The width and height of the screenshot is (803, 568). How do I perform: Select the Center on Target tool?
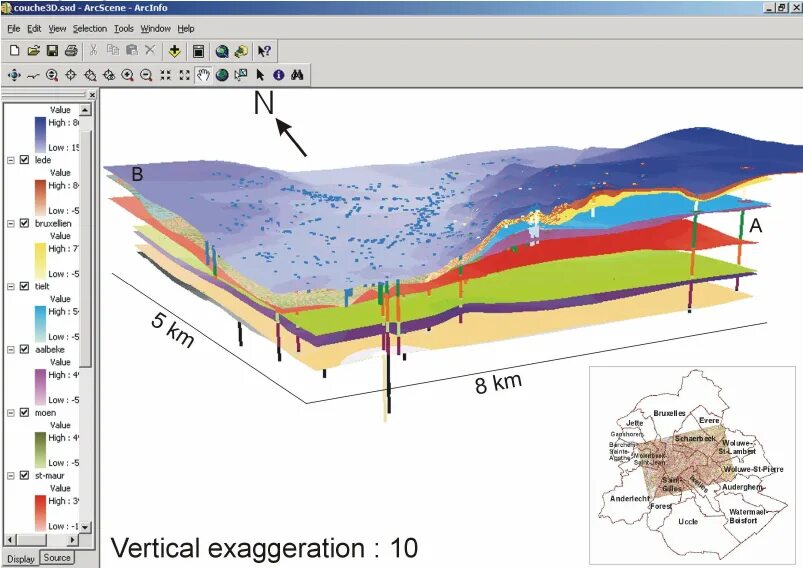click(71, 75)
